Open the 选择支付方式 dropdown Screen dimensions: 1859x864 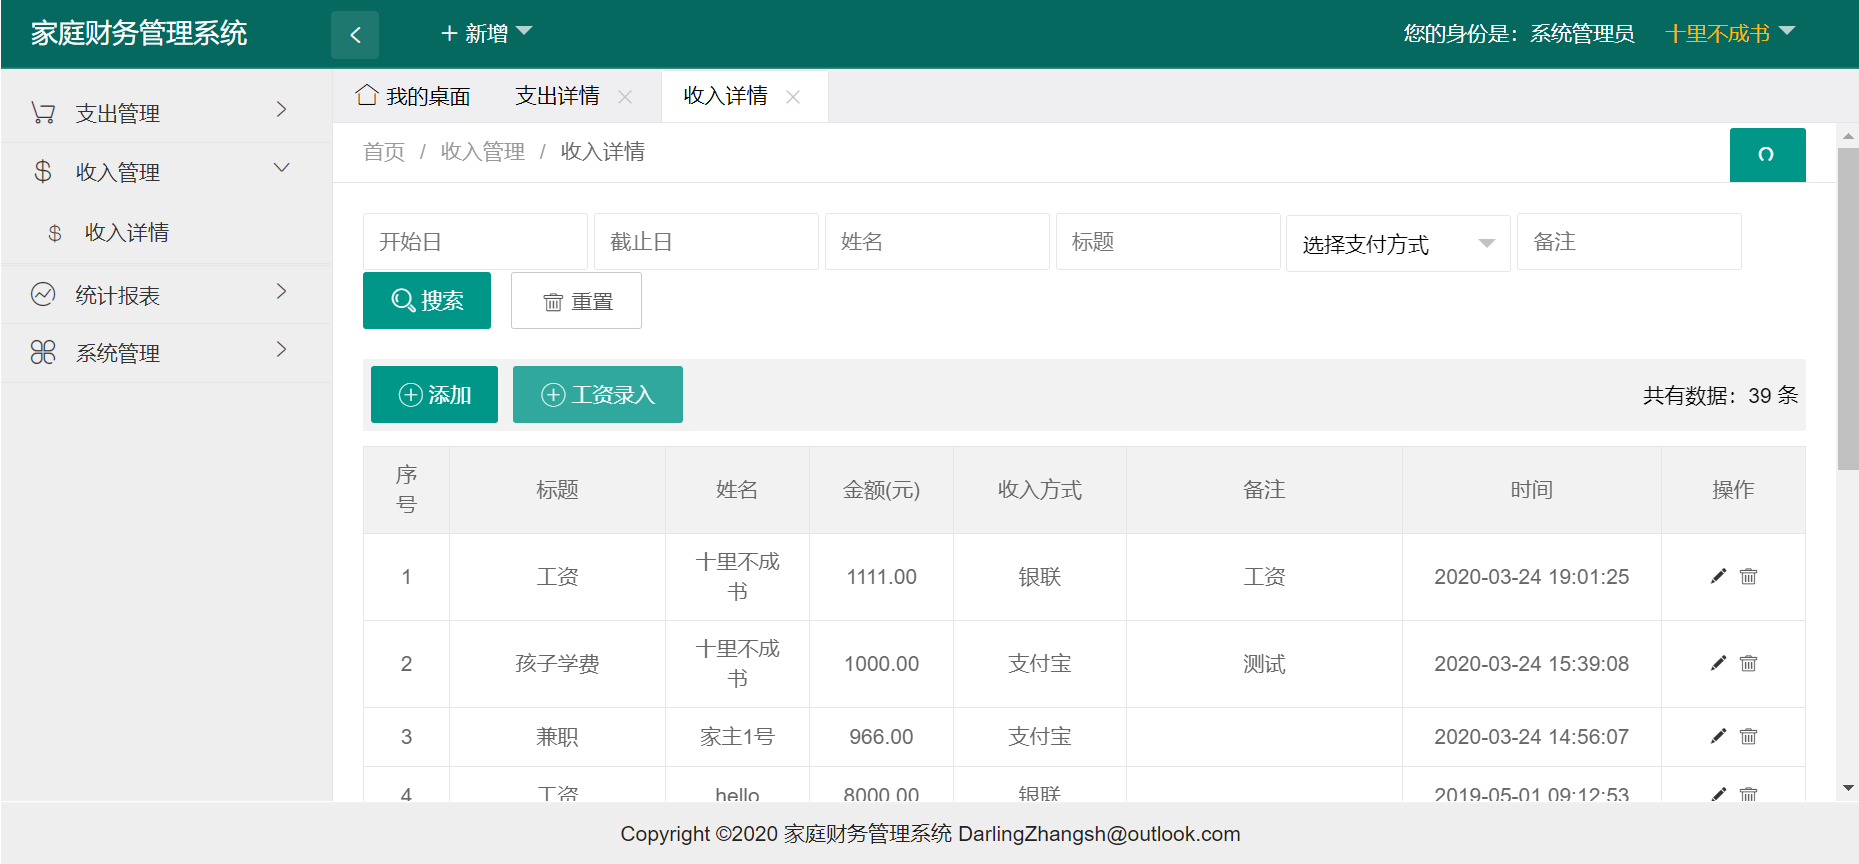1397,243
